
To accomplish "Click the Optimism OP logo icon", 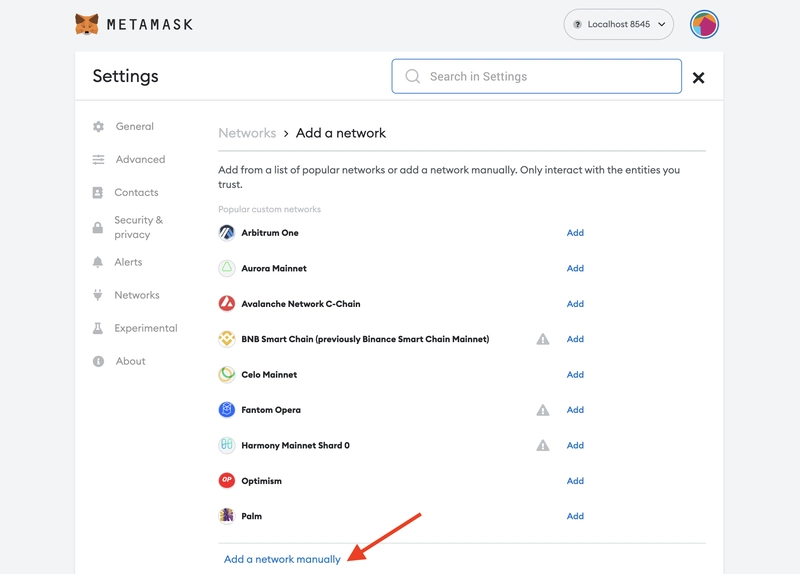I will pos(227,481).
